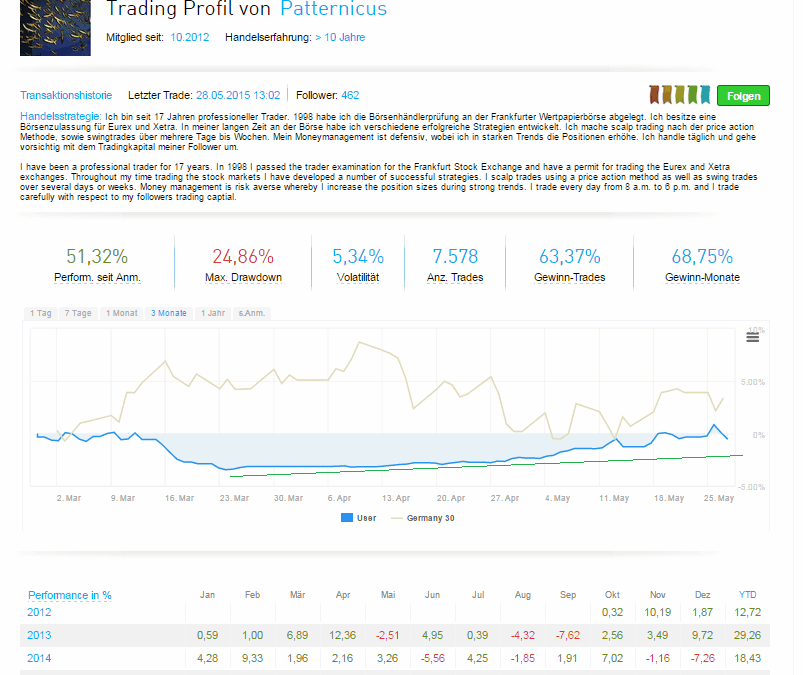The height and width of the screenshot is (675, 803).
Task: Select the 1 Monat chart range
Action: [x=121, y=313]
